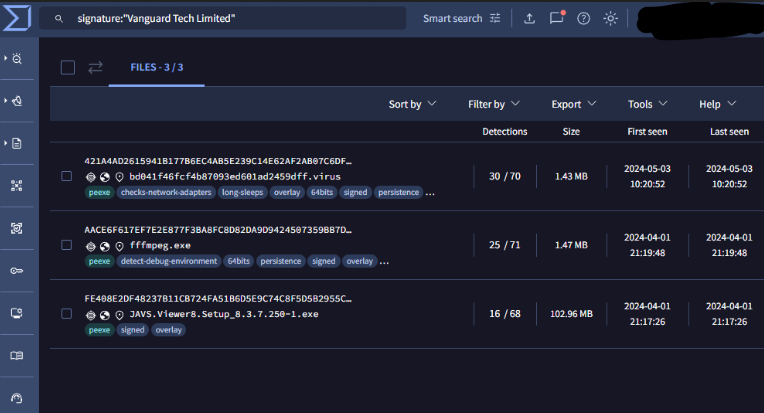Click the Size column header
This screenshot has width=764, height=413.
coord(571,131)
